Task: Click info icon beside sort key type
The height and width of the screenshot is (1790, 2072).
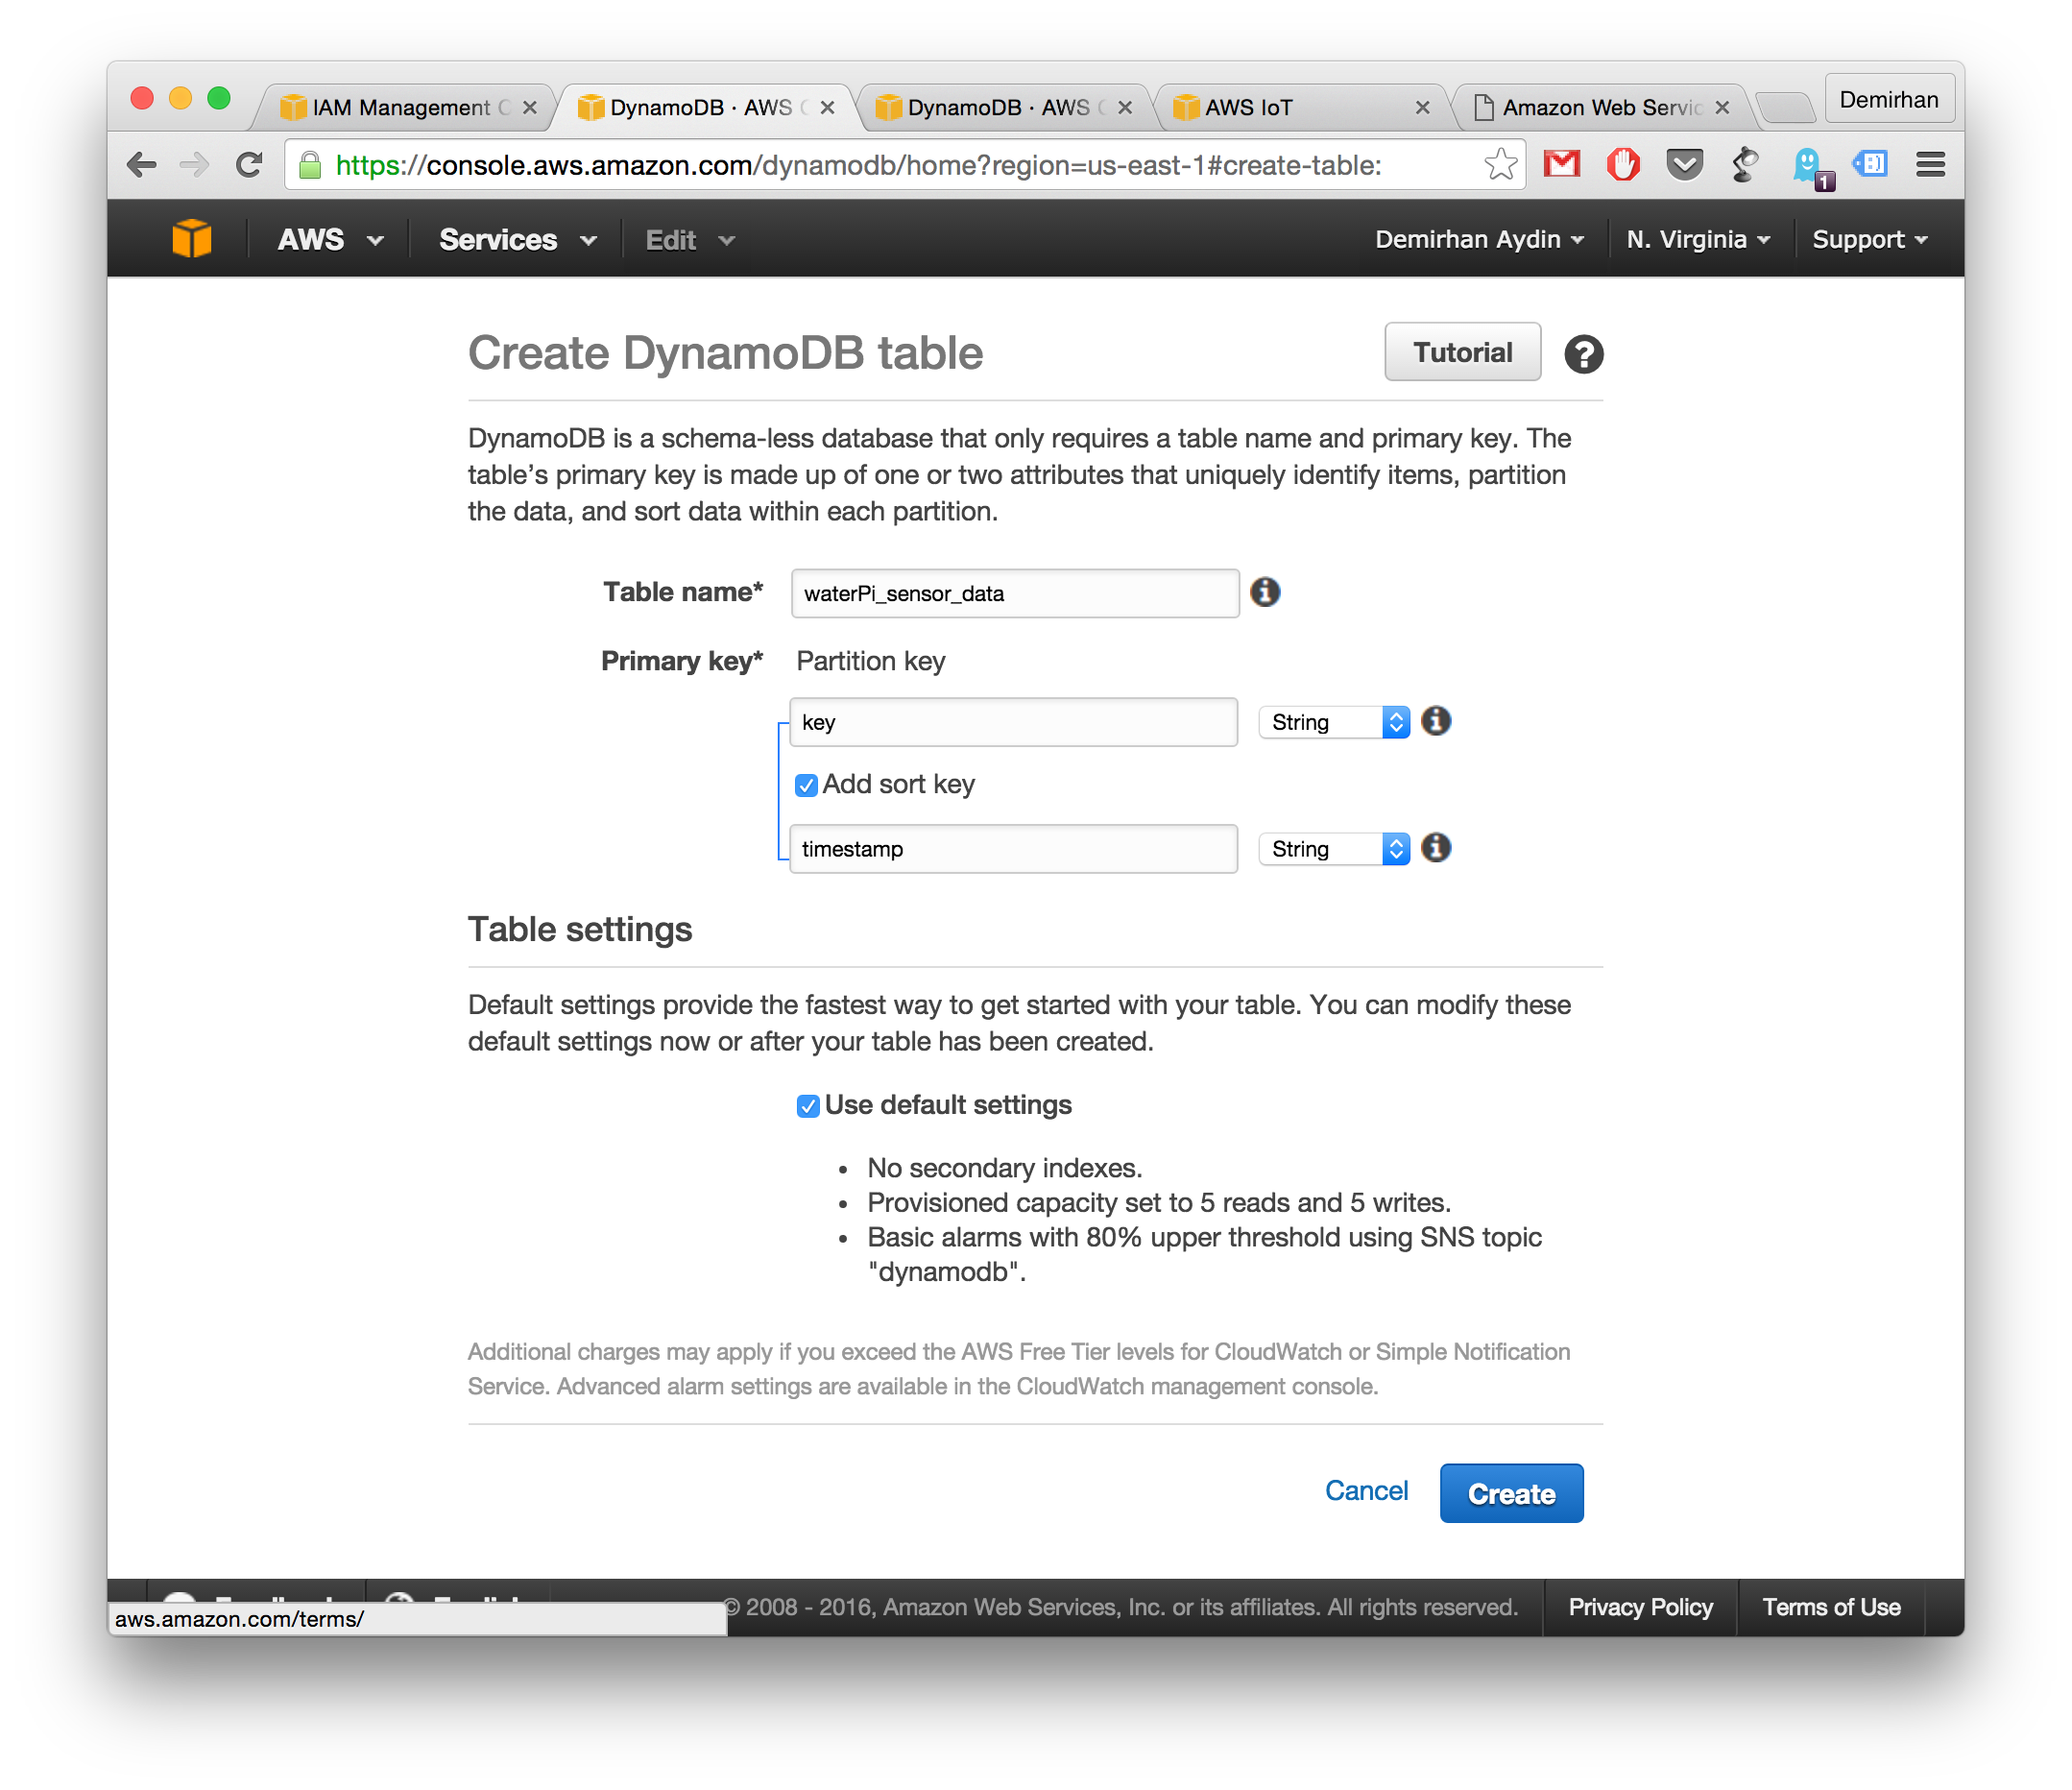Action: tap(1436, 847)
